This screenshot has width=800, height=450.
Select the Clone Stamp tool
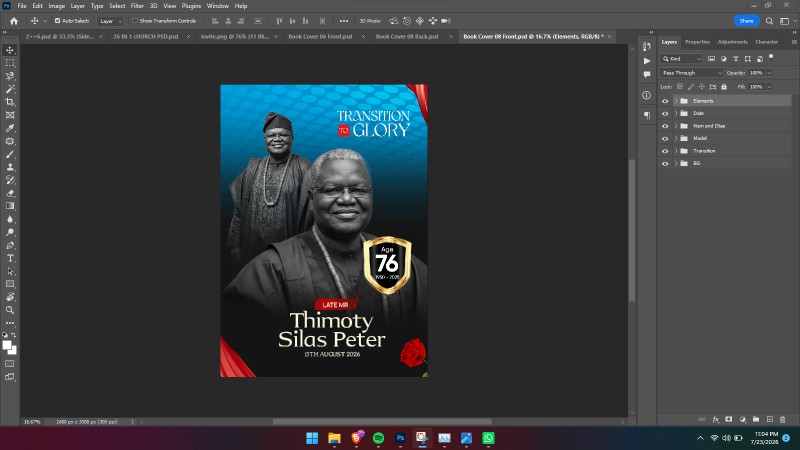click(10, 167)
